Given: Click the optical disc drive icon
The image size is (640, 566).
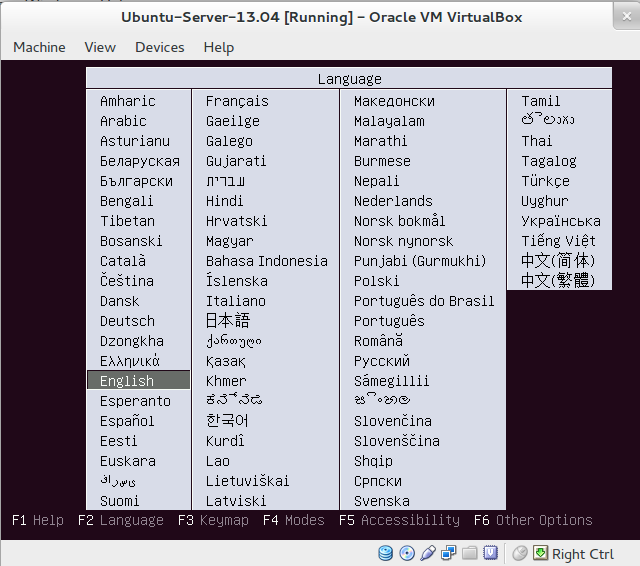Looking at the screenshot, I should click(x=407, y=553).
